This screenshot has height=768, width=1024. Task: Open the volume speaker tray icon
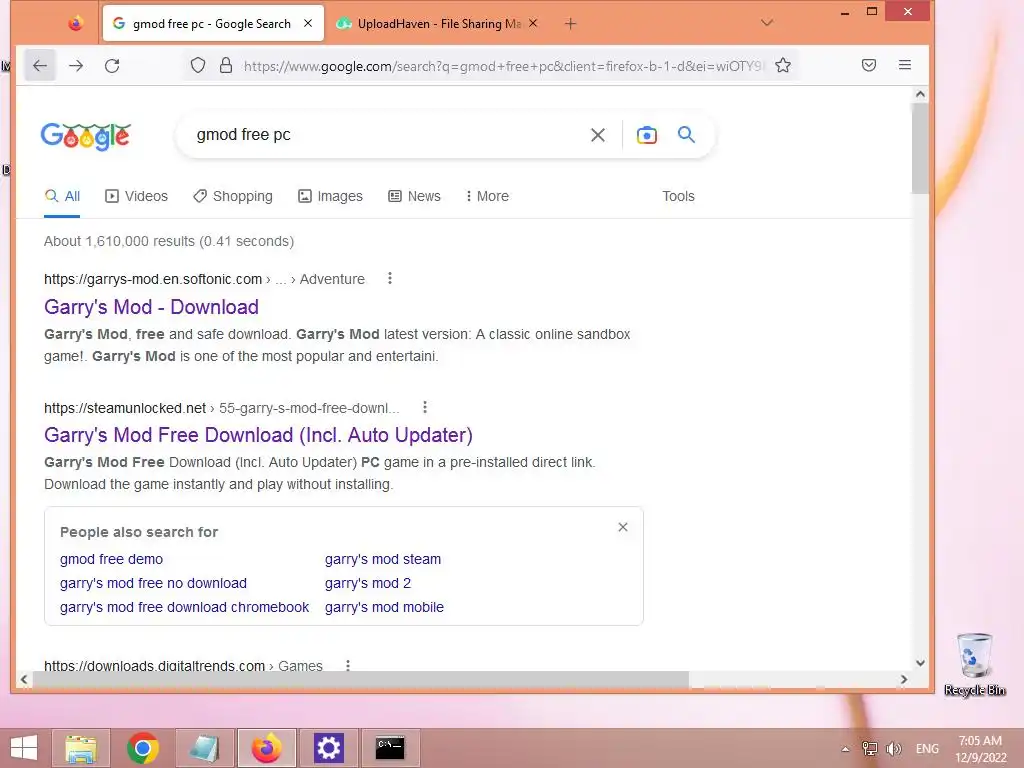pyautogui.click(x=893, y=748)
